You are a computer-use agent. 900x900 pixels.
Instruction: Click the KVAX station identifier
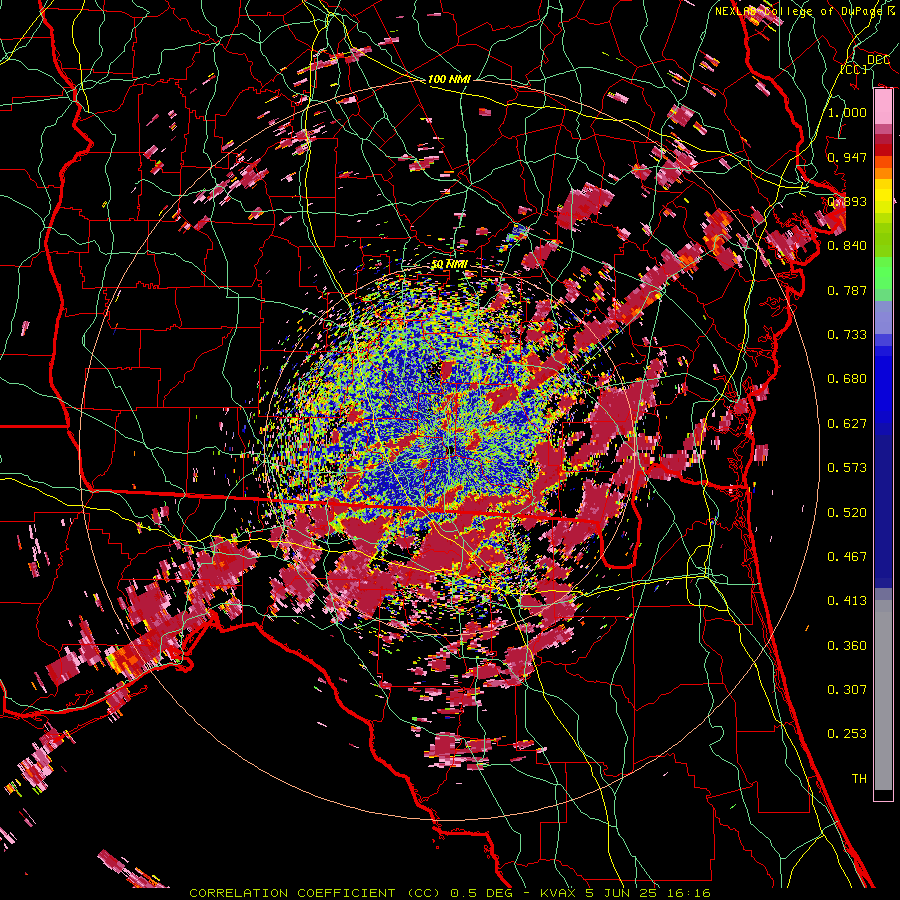click(x=560, y=893)
